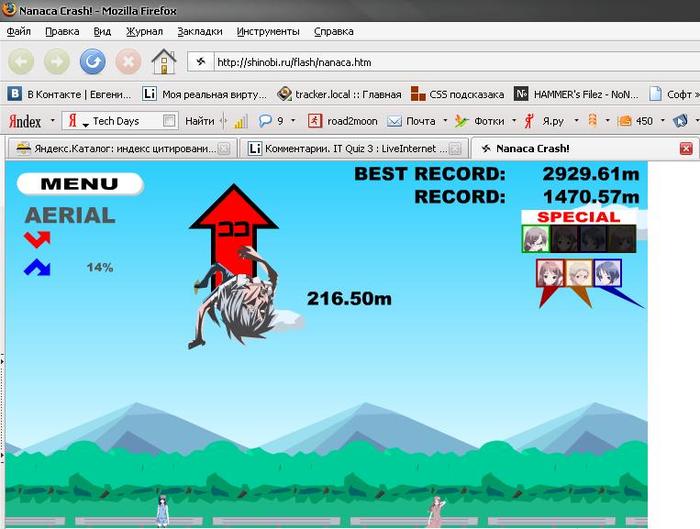Click the speech bubble comments icon with 9
The height and width of the screenshot is (529, 700).
pos(271,121)
